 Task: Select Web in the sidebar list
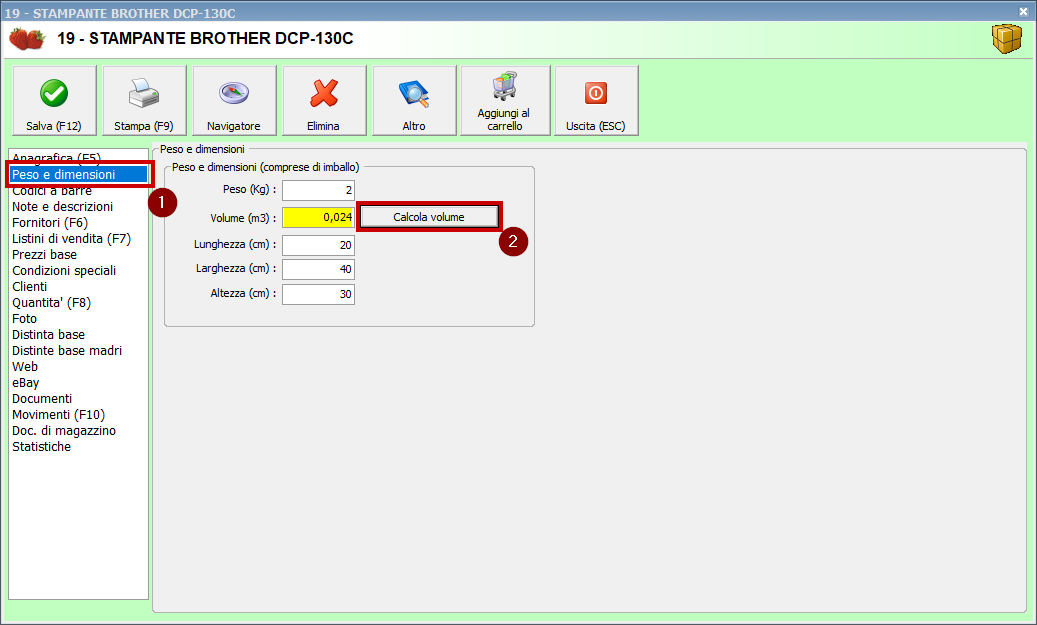[x=25, y=366]
